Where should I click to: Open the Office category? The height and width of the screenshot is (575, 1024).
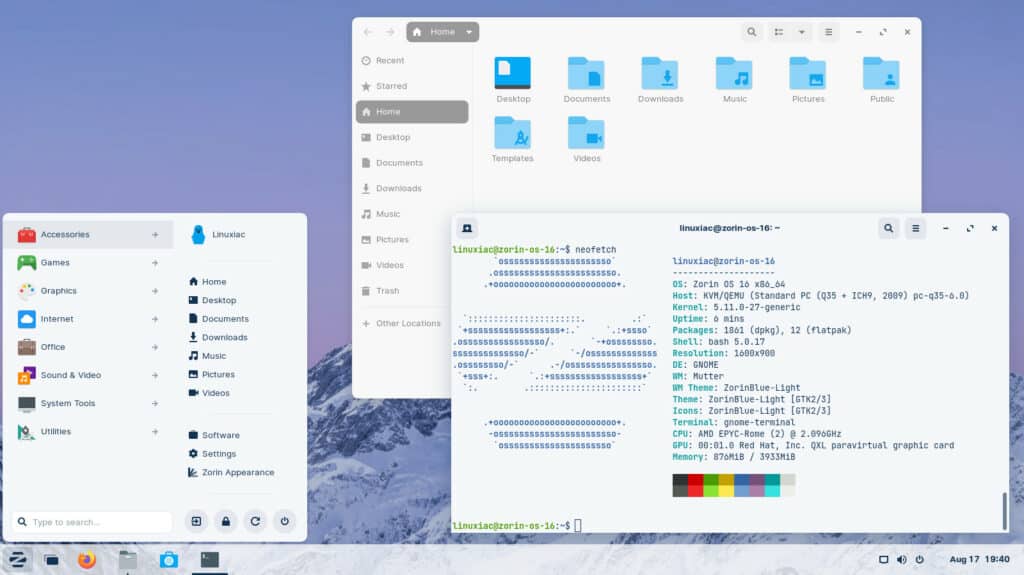pos(89,347)
